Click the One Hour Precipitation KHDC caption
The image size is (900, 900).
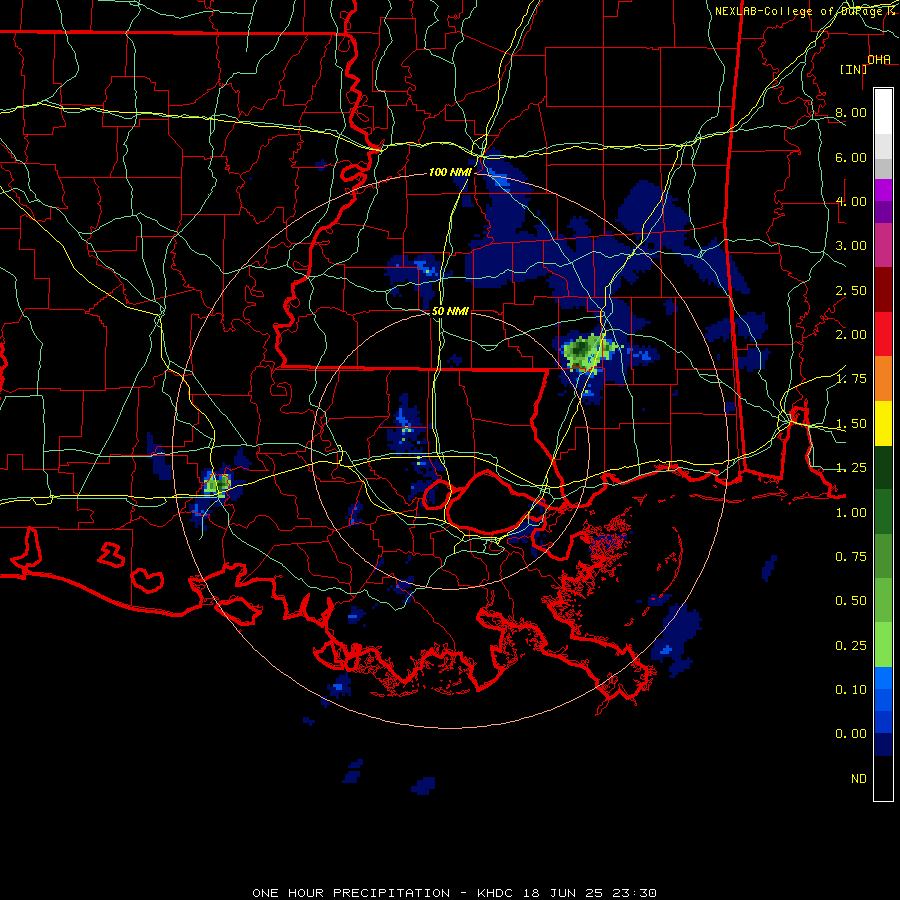[454, 893]
